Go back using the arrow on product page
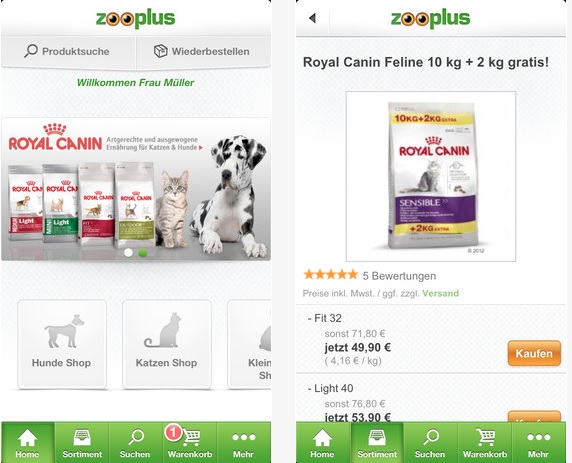 pos(312,18)
